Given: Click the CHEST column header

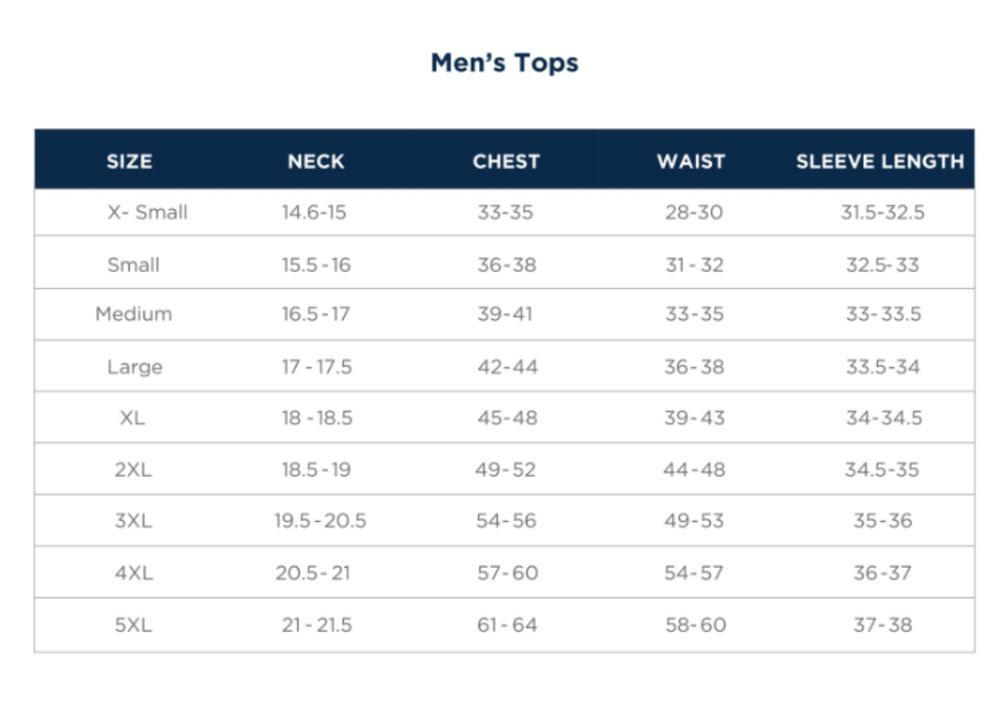Looking at the screenshot, I should point(506,161).
